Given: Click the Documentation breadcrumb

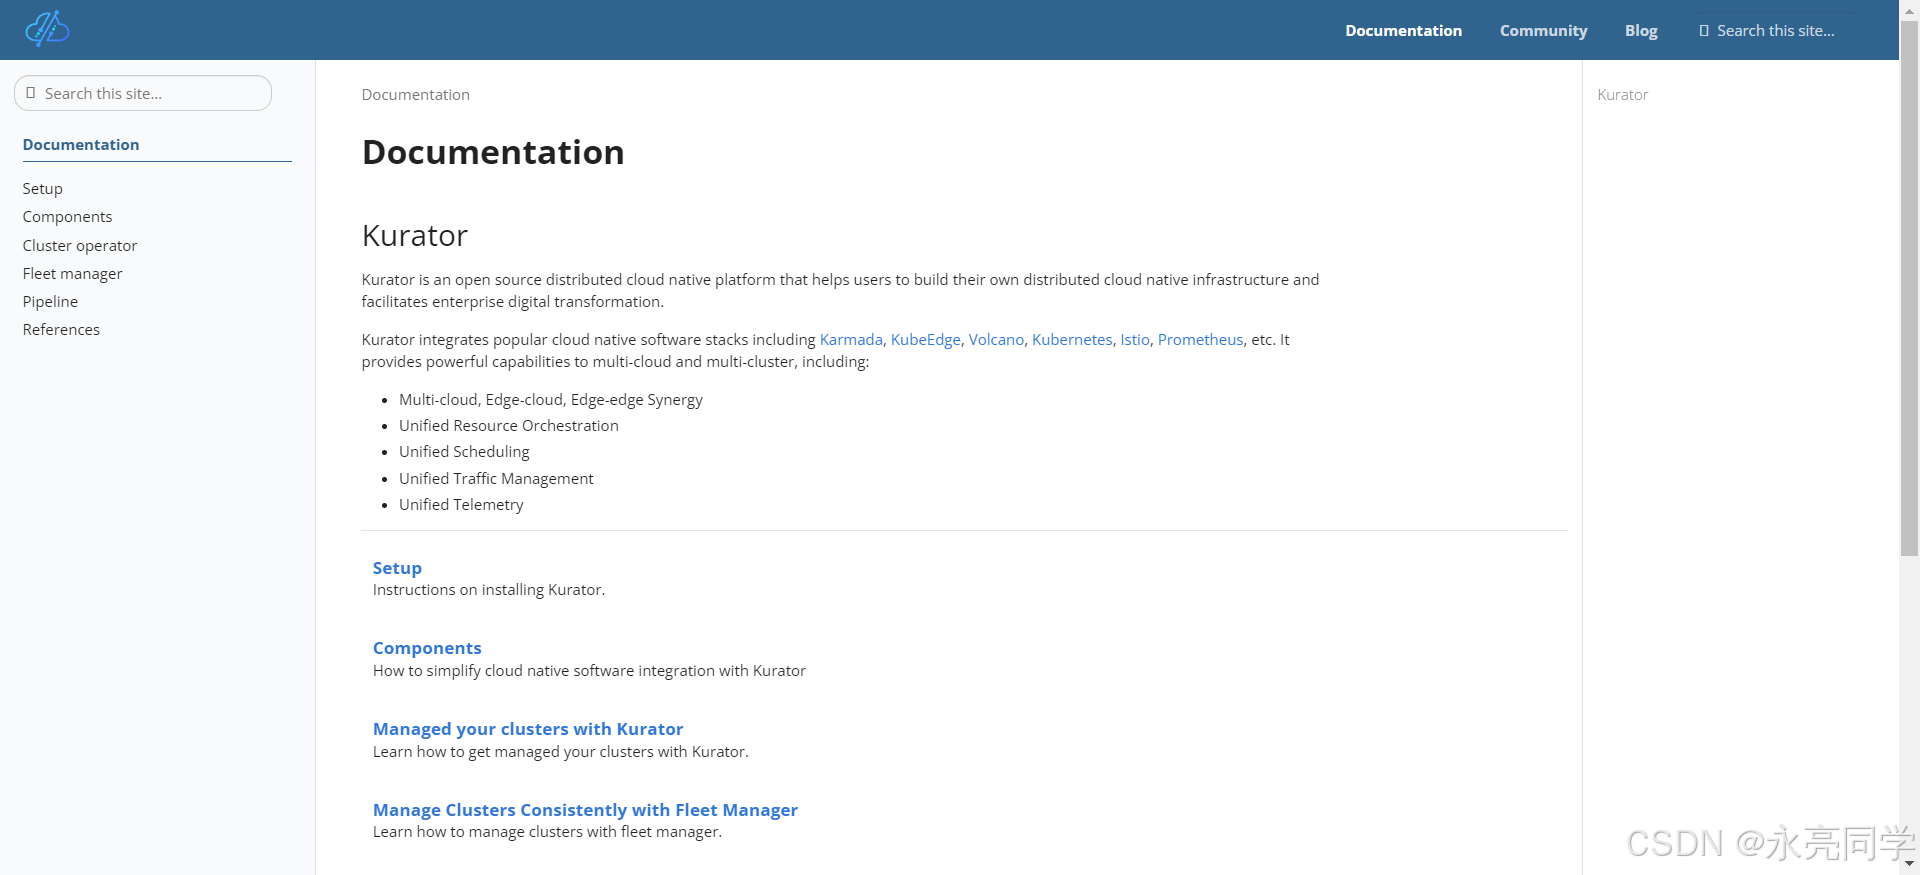Looking at the screenshot, I should coord(415,95).
